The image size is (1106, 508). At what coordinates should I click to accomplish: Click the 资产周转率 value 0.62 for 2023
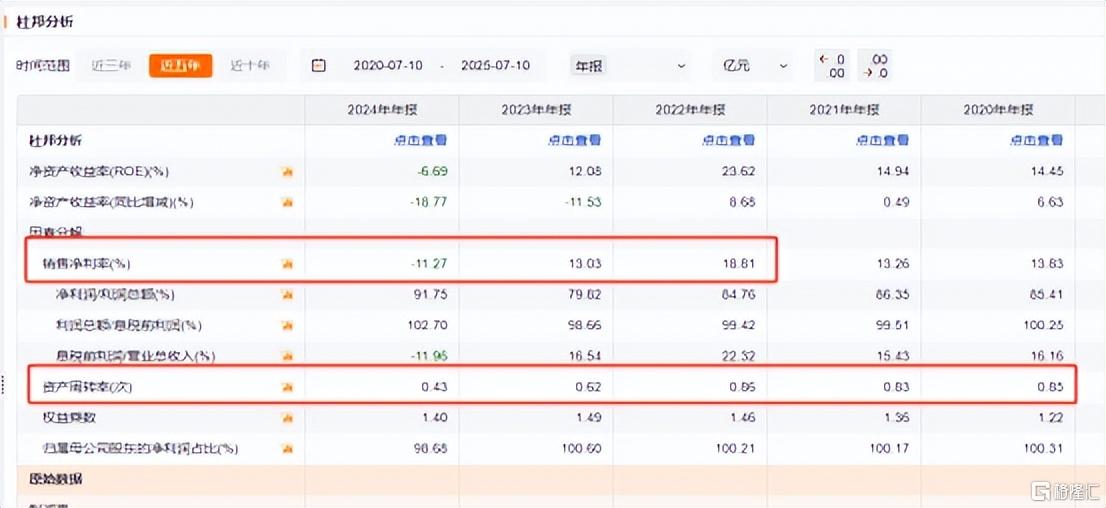[589, 387]
